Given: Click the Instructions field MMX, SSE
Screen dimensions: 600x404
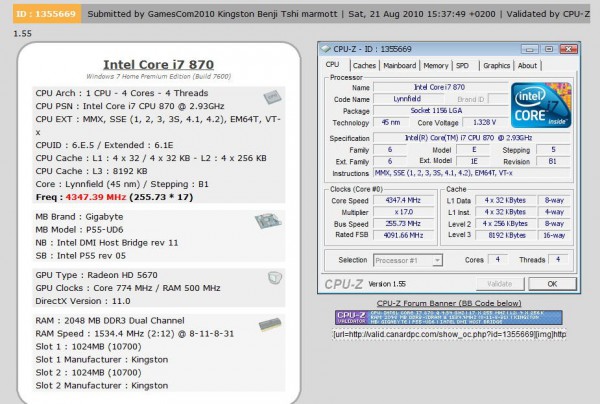Looking at the screenshot, I should tap(471, 173).
